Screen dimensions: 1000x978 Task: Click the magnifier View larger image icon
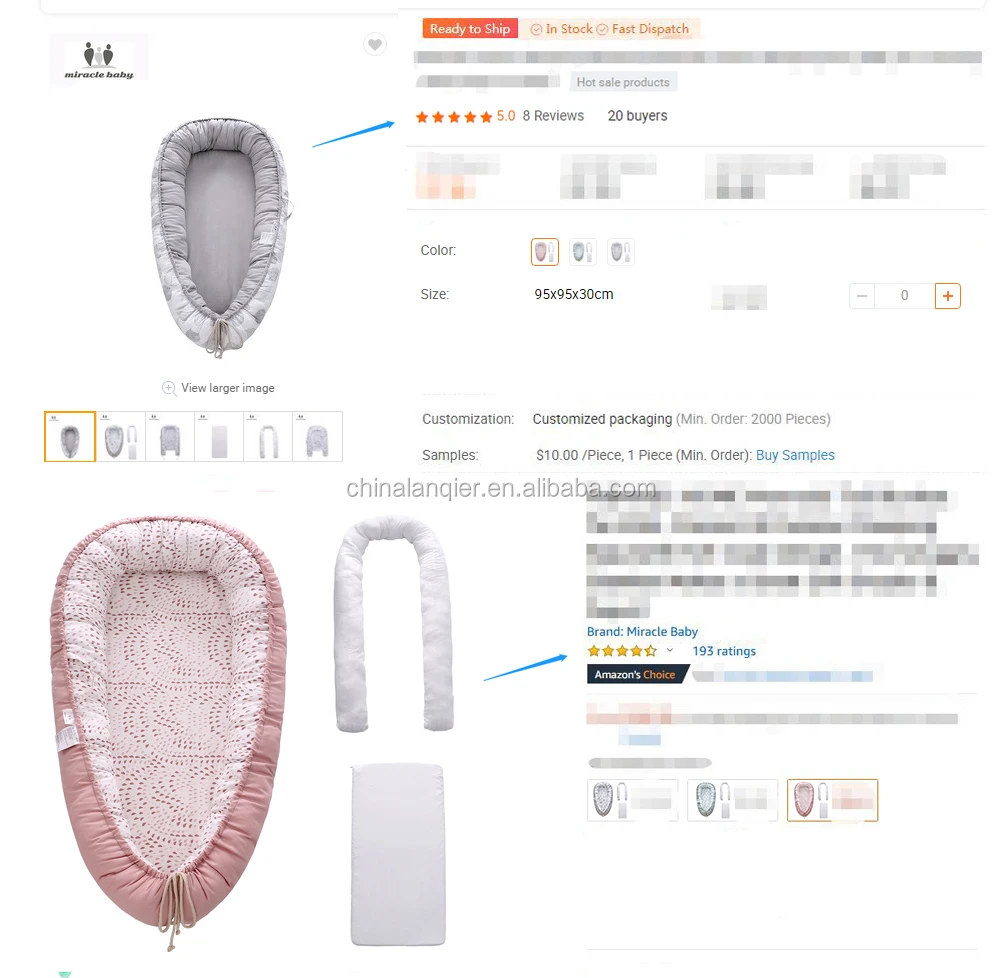(x=170, y=388)
